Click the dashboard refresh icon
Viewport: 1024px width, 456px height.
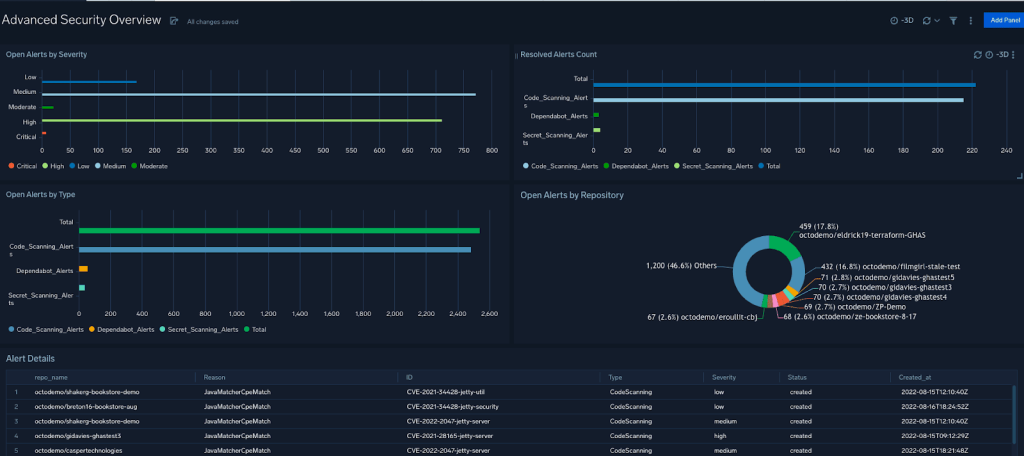[926, 21]
